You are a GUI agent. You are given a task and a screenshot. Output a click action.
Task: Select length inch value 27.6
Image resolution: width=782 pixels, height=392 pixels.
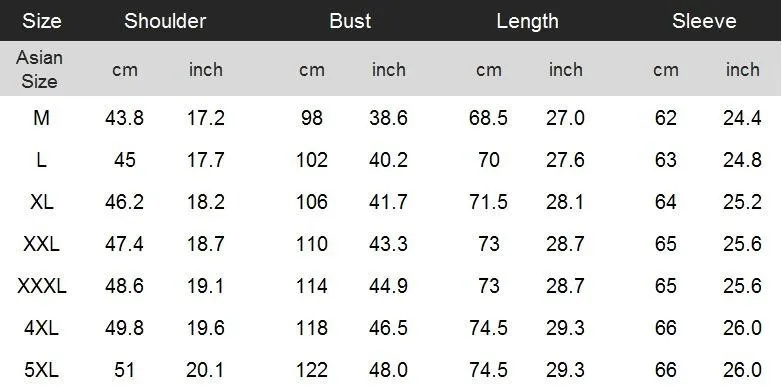point(565,160)
